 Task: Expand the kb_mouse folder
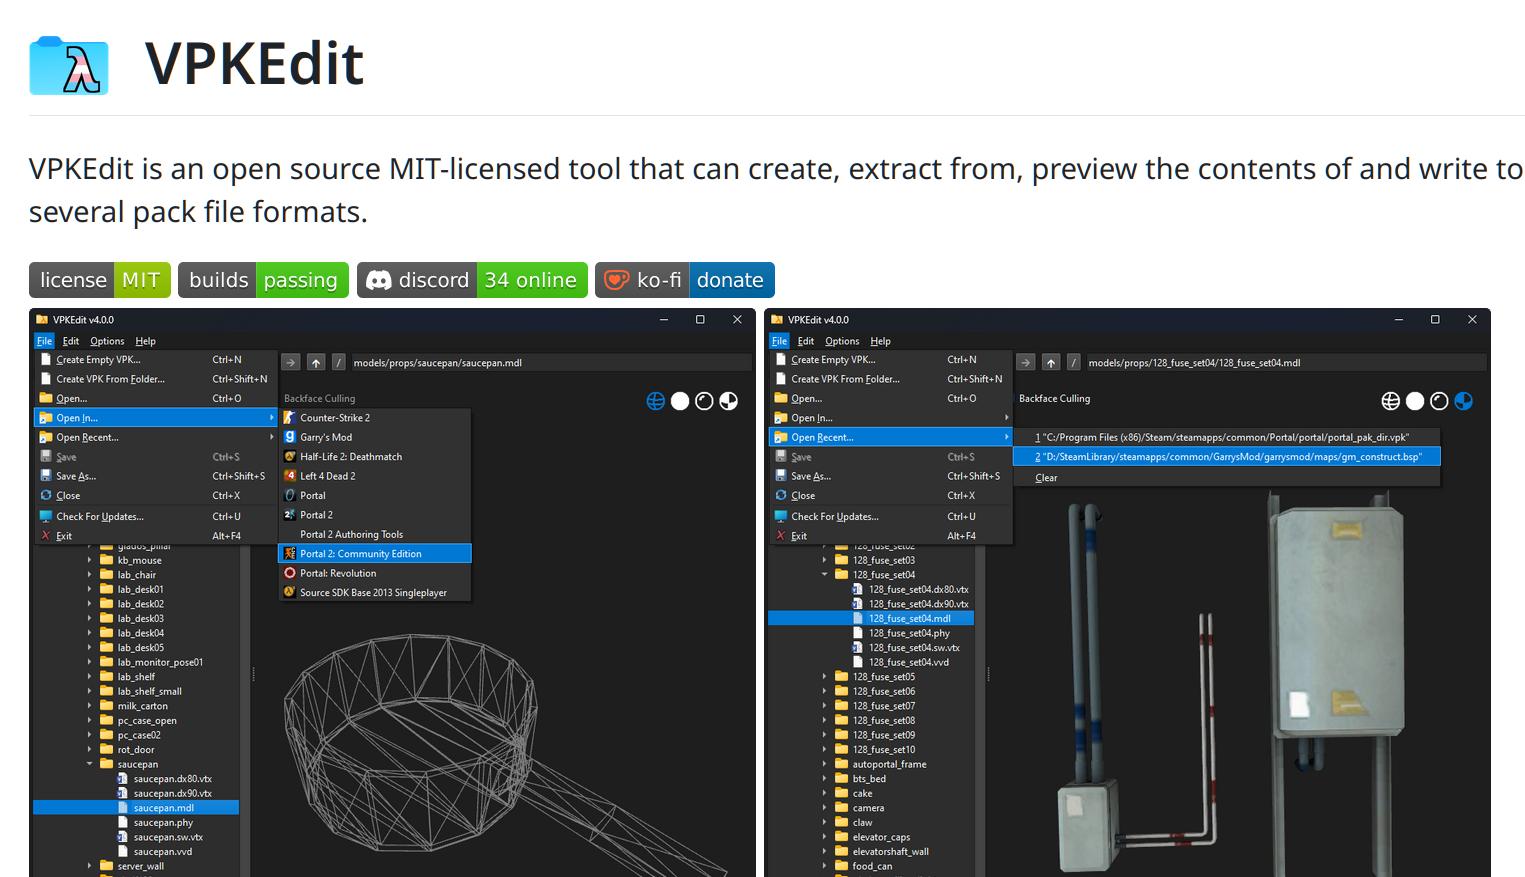pos(89,560)
